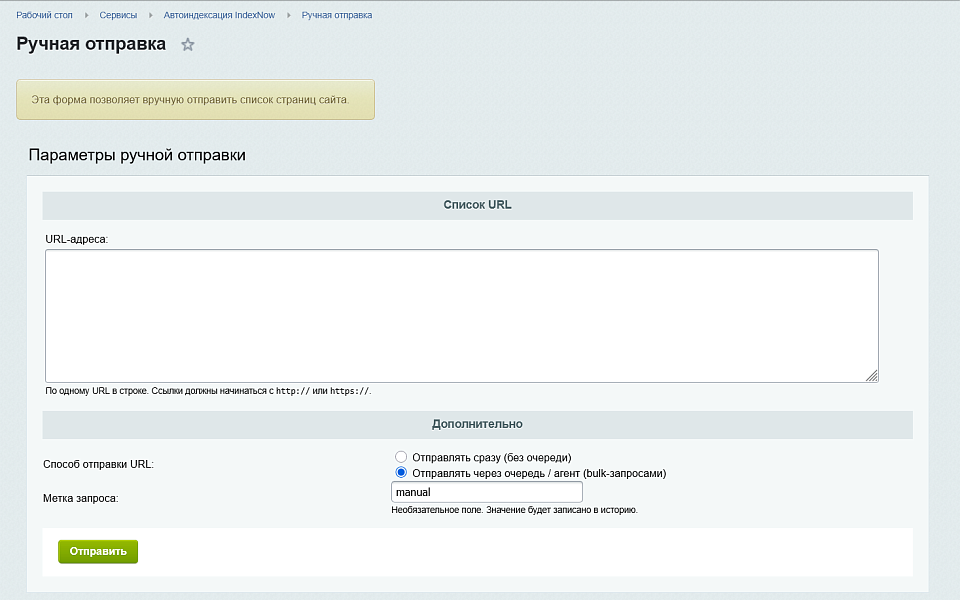
Task: Click 'Ручная отправка' breadcrumb item
Action: coord(336,16)
